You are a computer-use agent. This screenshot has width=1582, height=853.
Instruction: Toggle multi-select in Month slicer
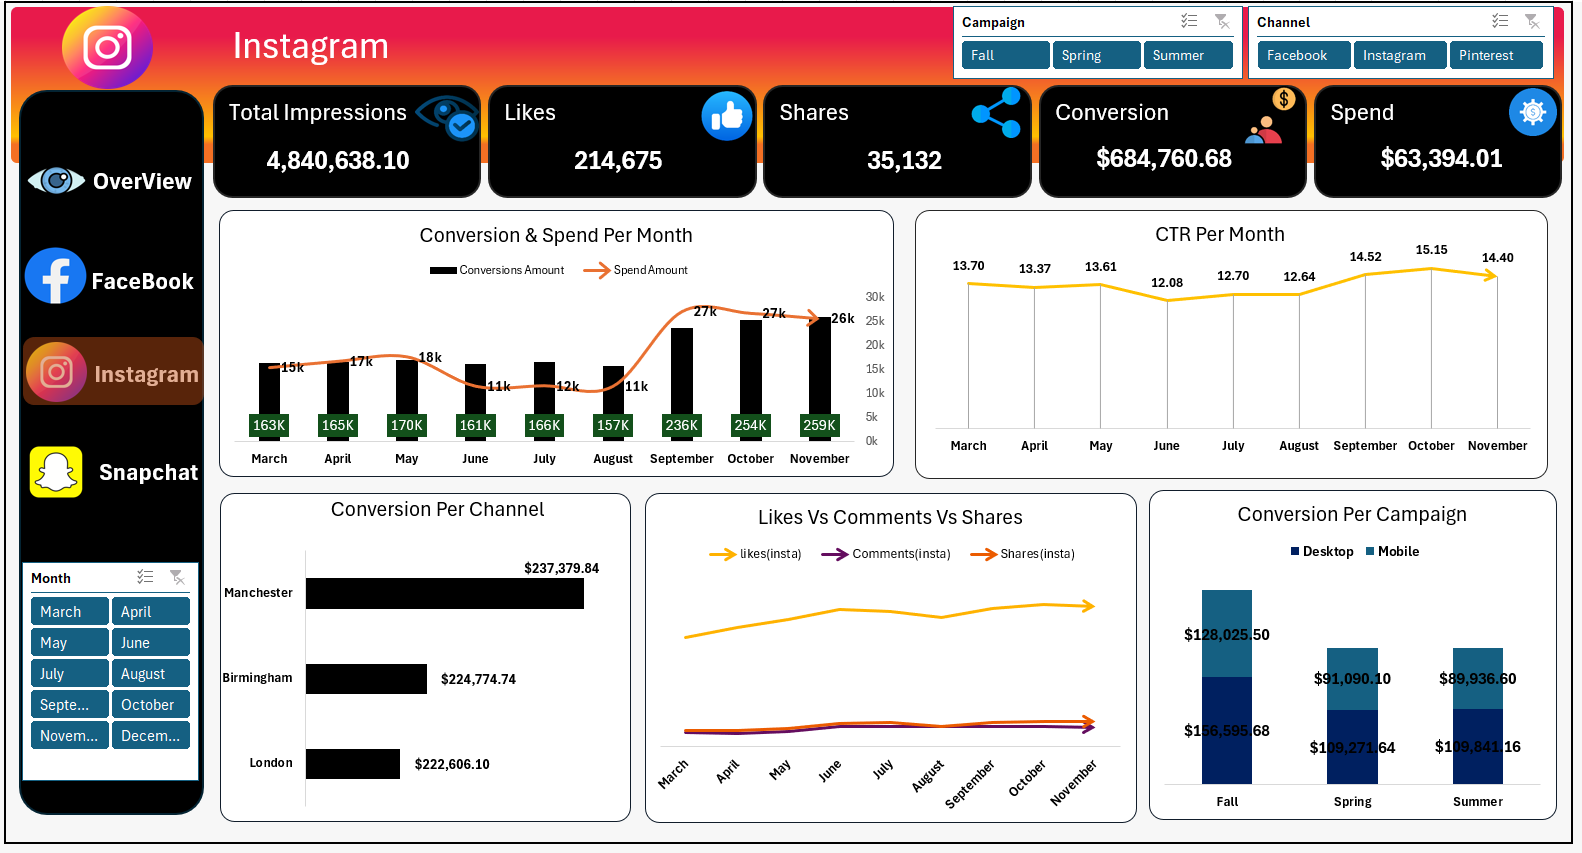(145, 577)
